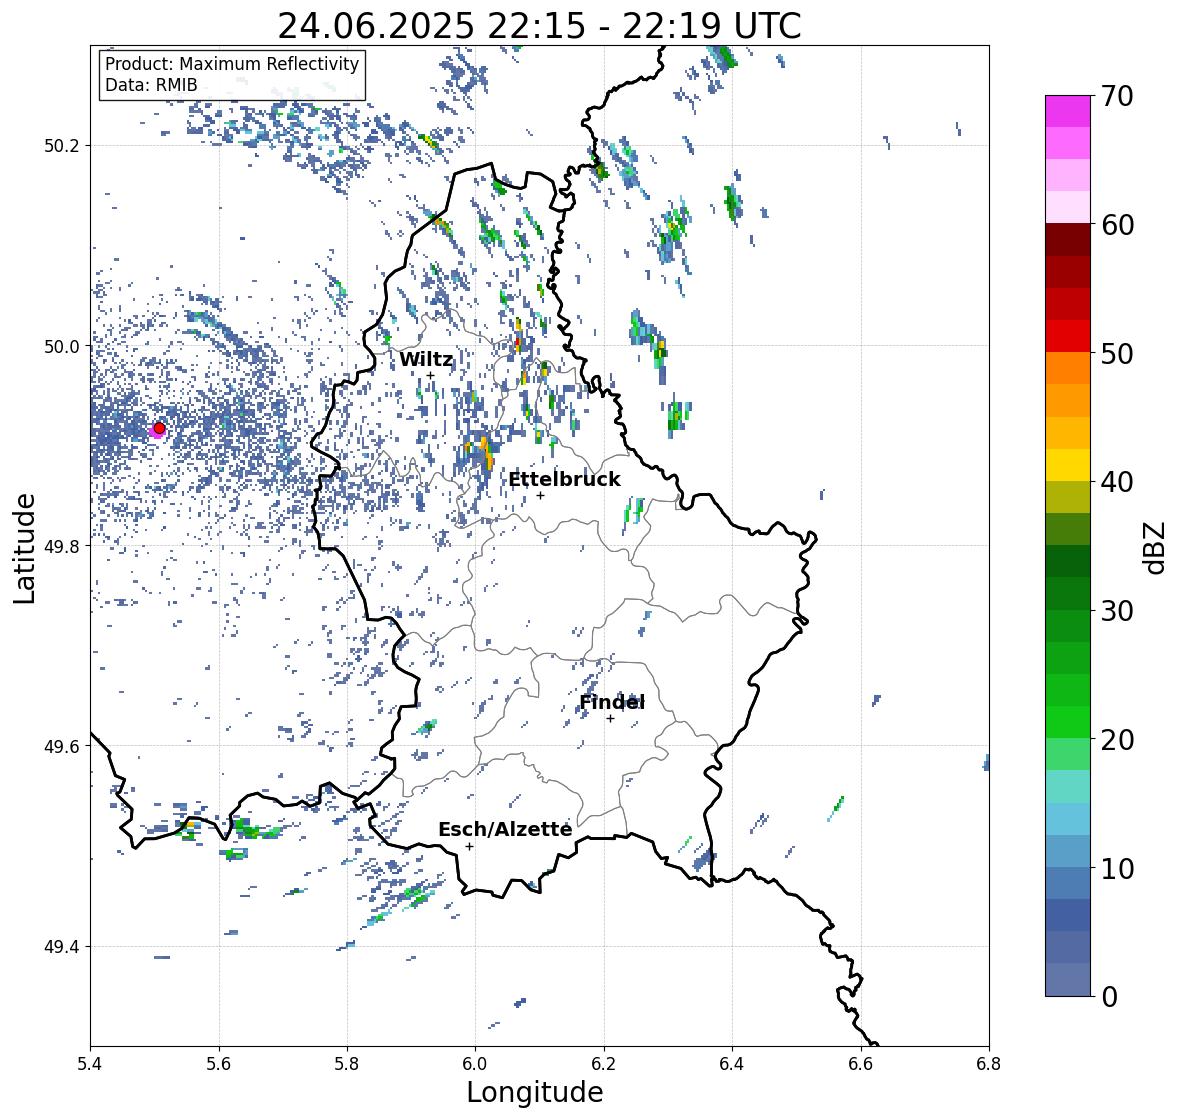
Task: Click the red dot marker near longitude 5.5
Action: click(x=159, y=428)
